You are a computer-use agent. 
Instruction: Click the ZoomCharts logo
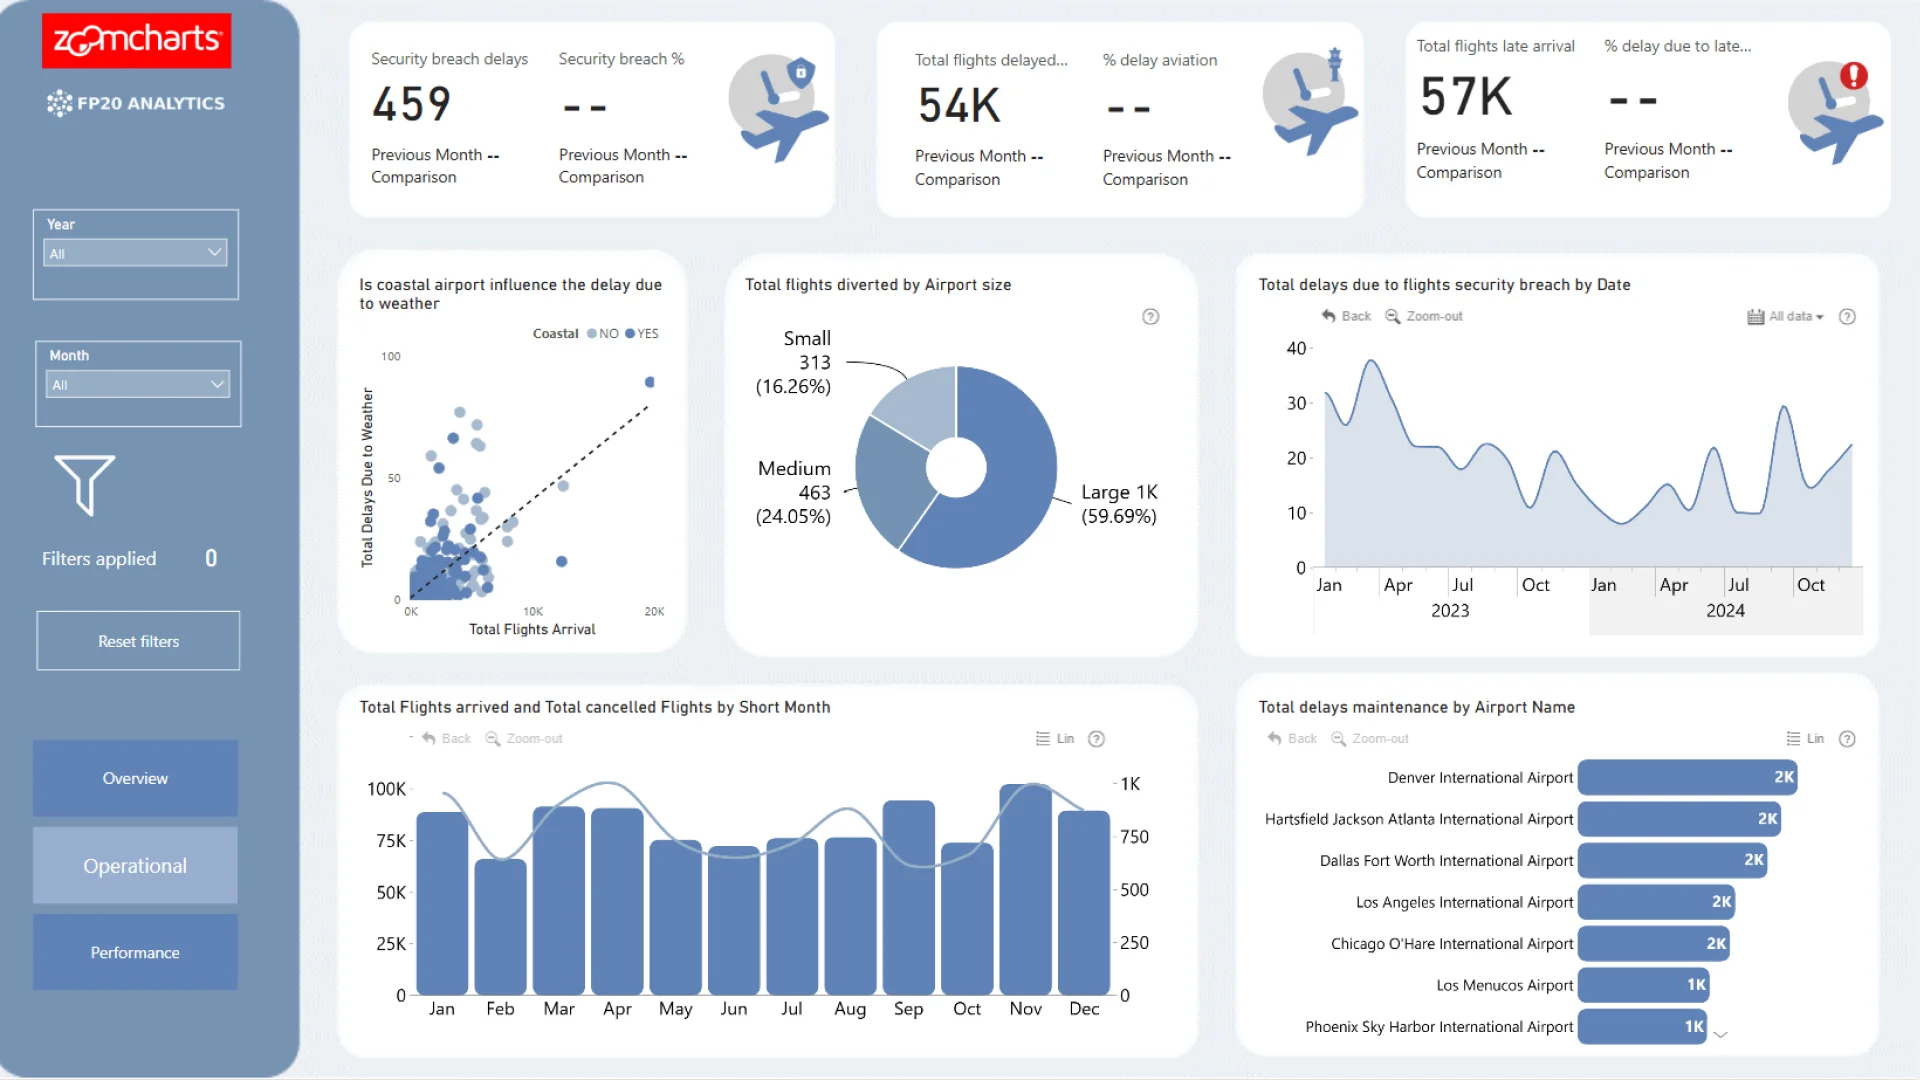(136, 40)
